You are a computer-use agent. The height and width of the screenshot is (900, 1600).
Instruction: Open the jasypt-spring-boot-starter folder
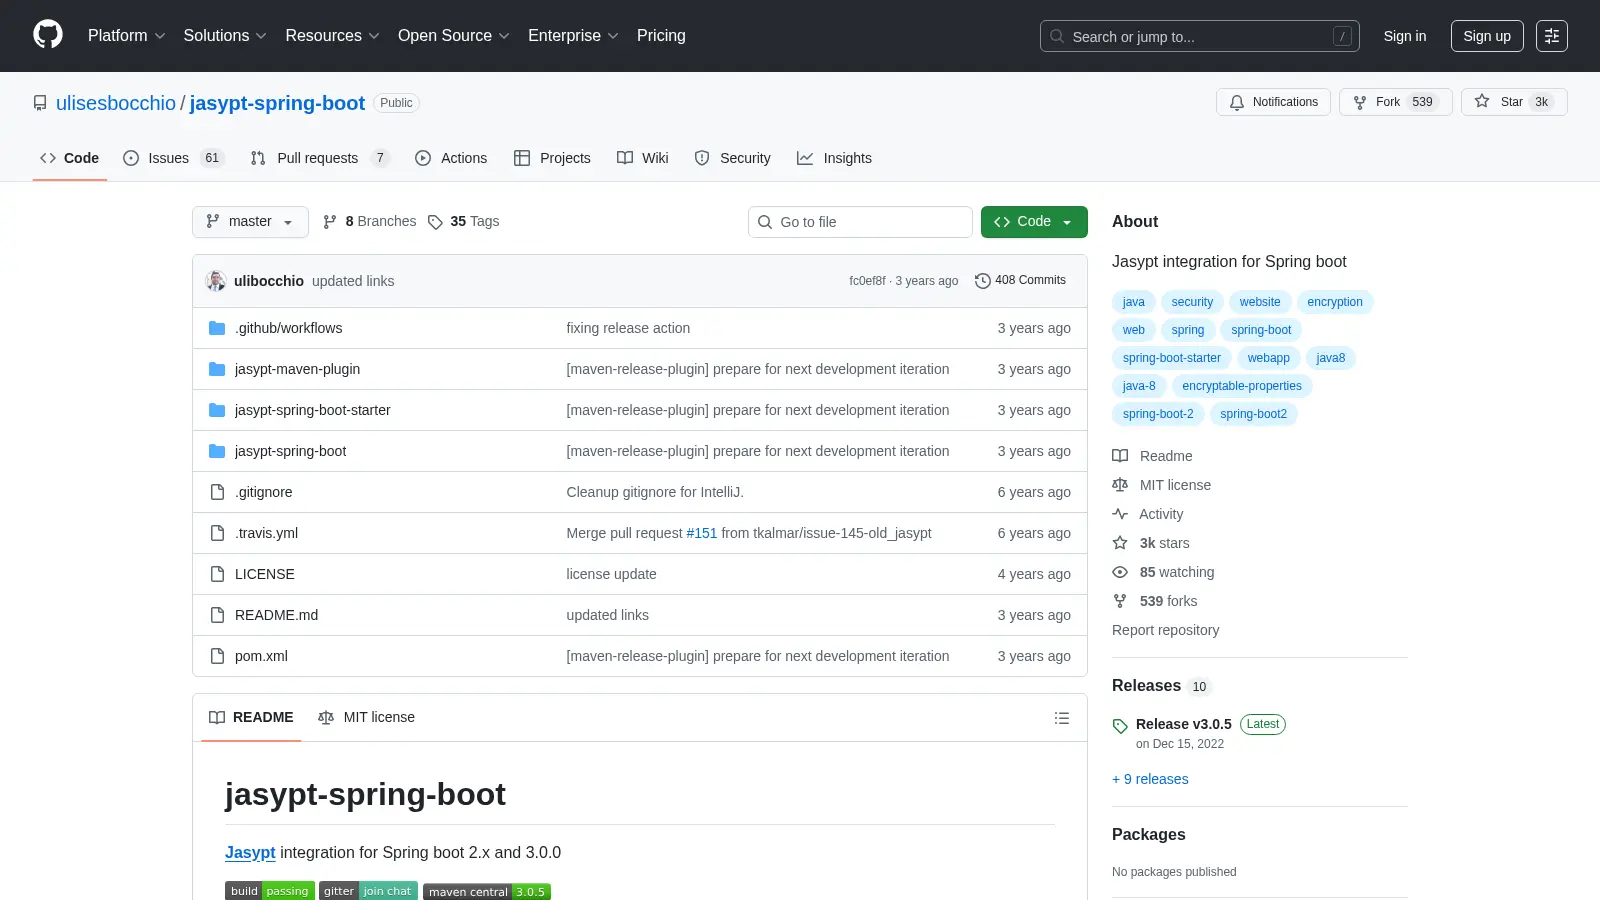(313, 410)
